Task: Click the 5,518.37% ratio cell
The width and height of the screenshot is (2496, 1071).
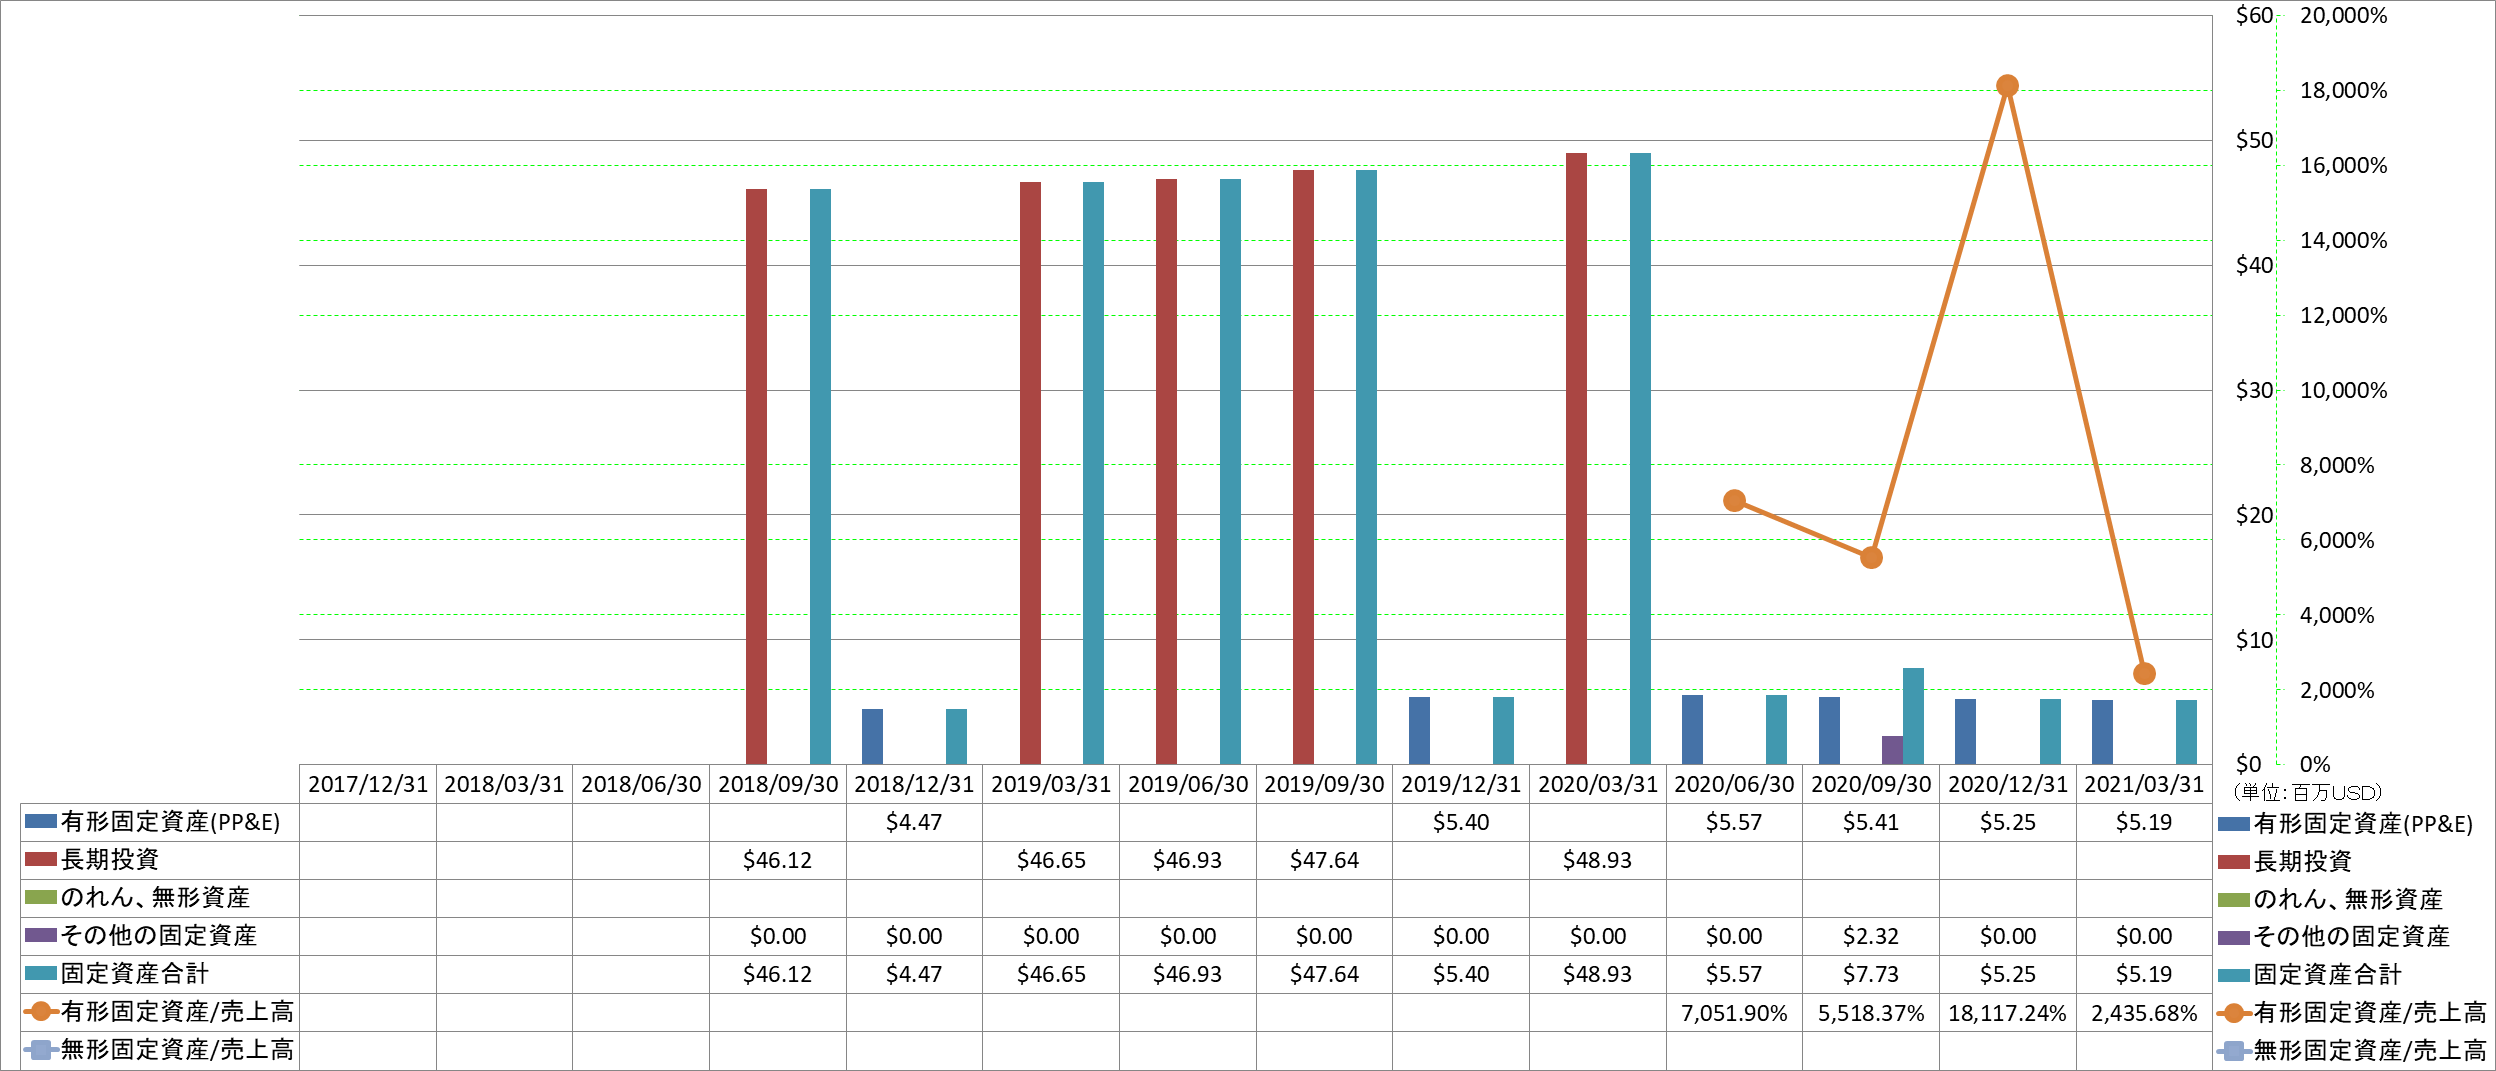Action: click(x=1871, y=1013)
